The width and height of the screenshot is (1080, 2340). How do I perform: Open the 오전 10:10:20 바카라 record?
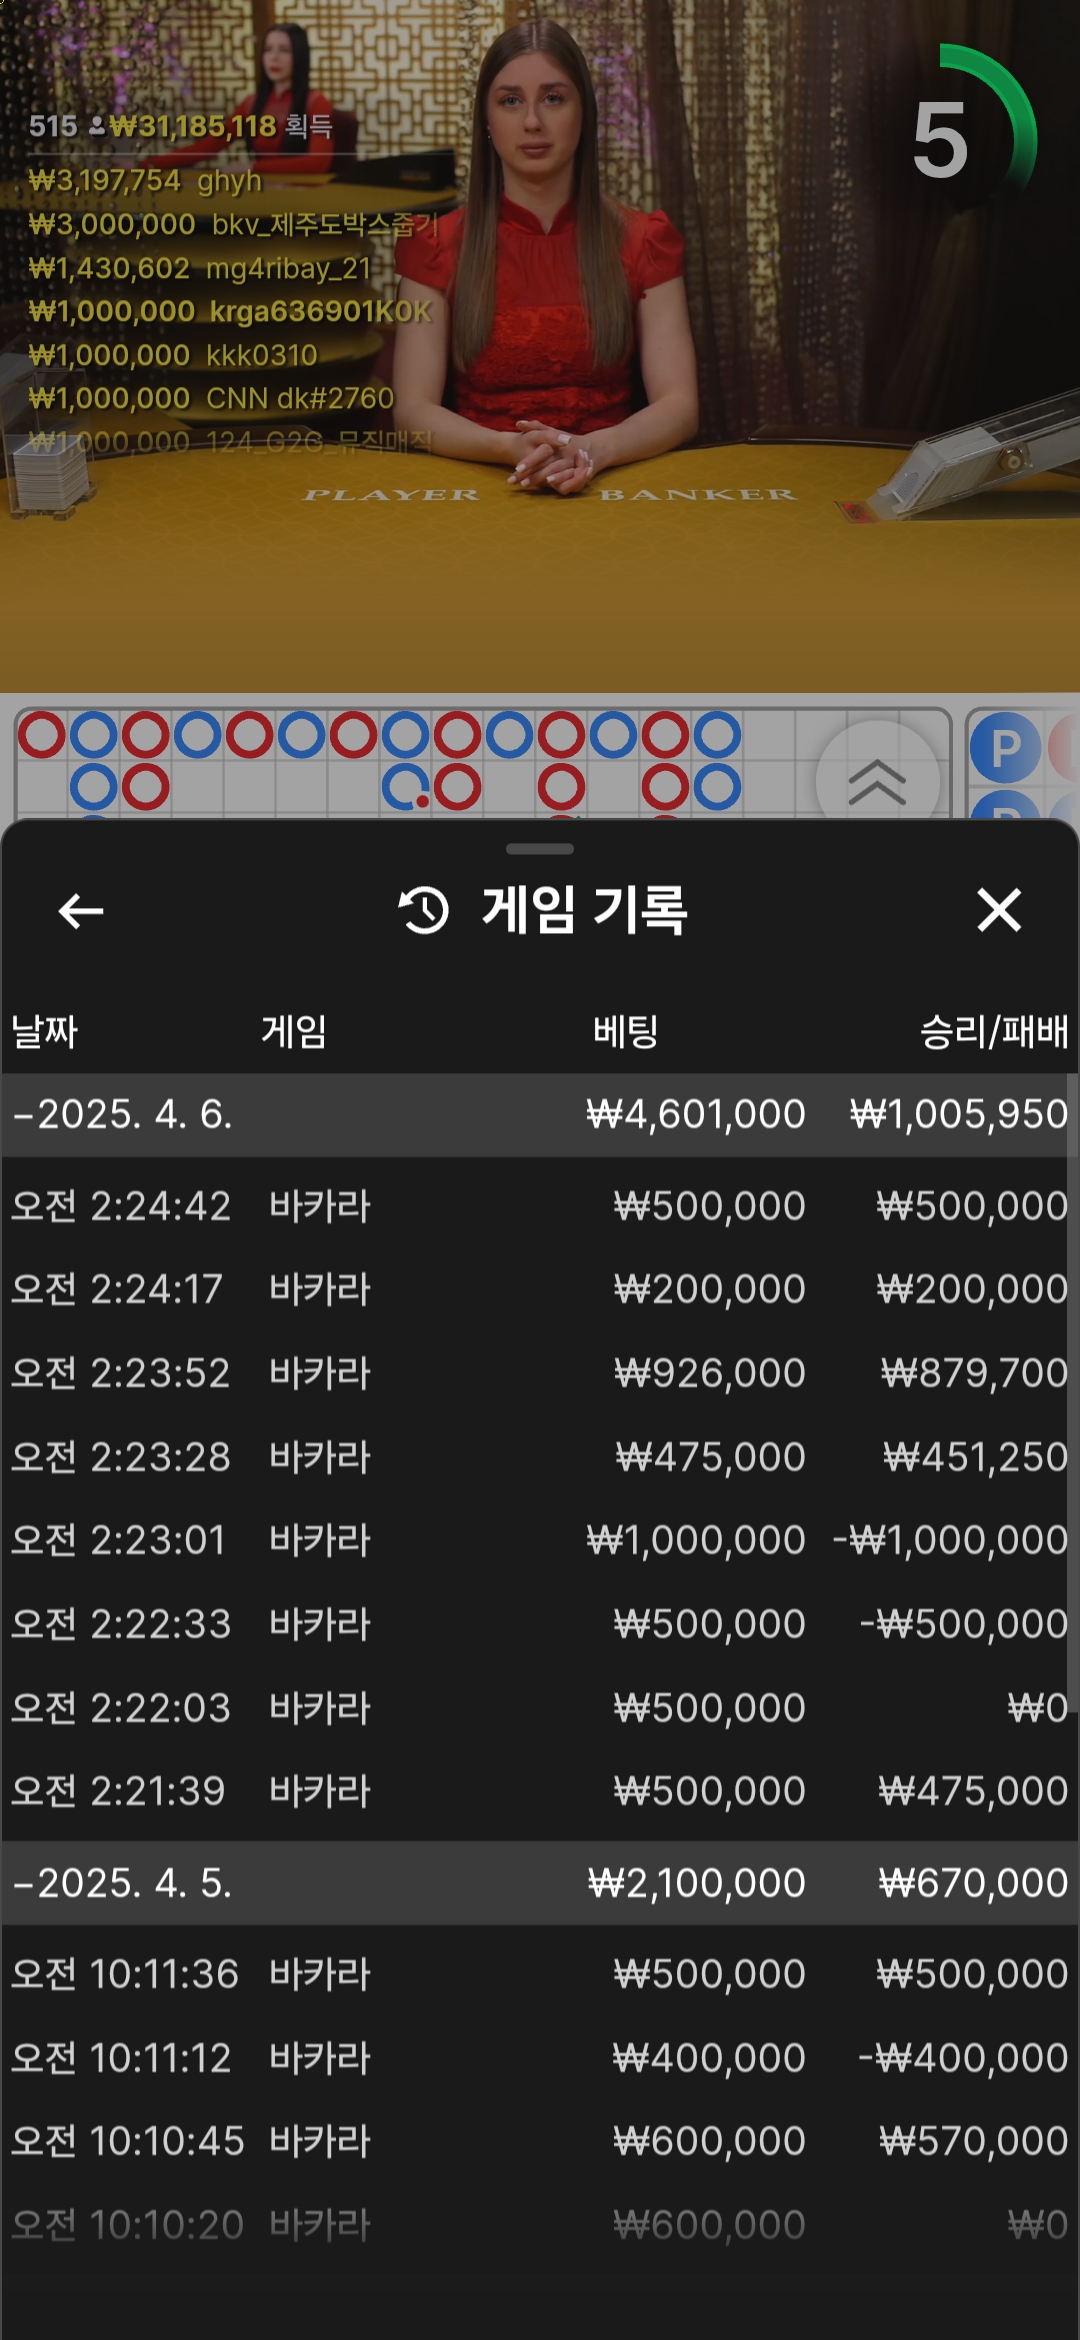point(540,2225)
